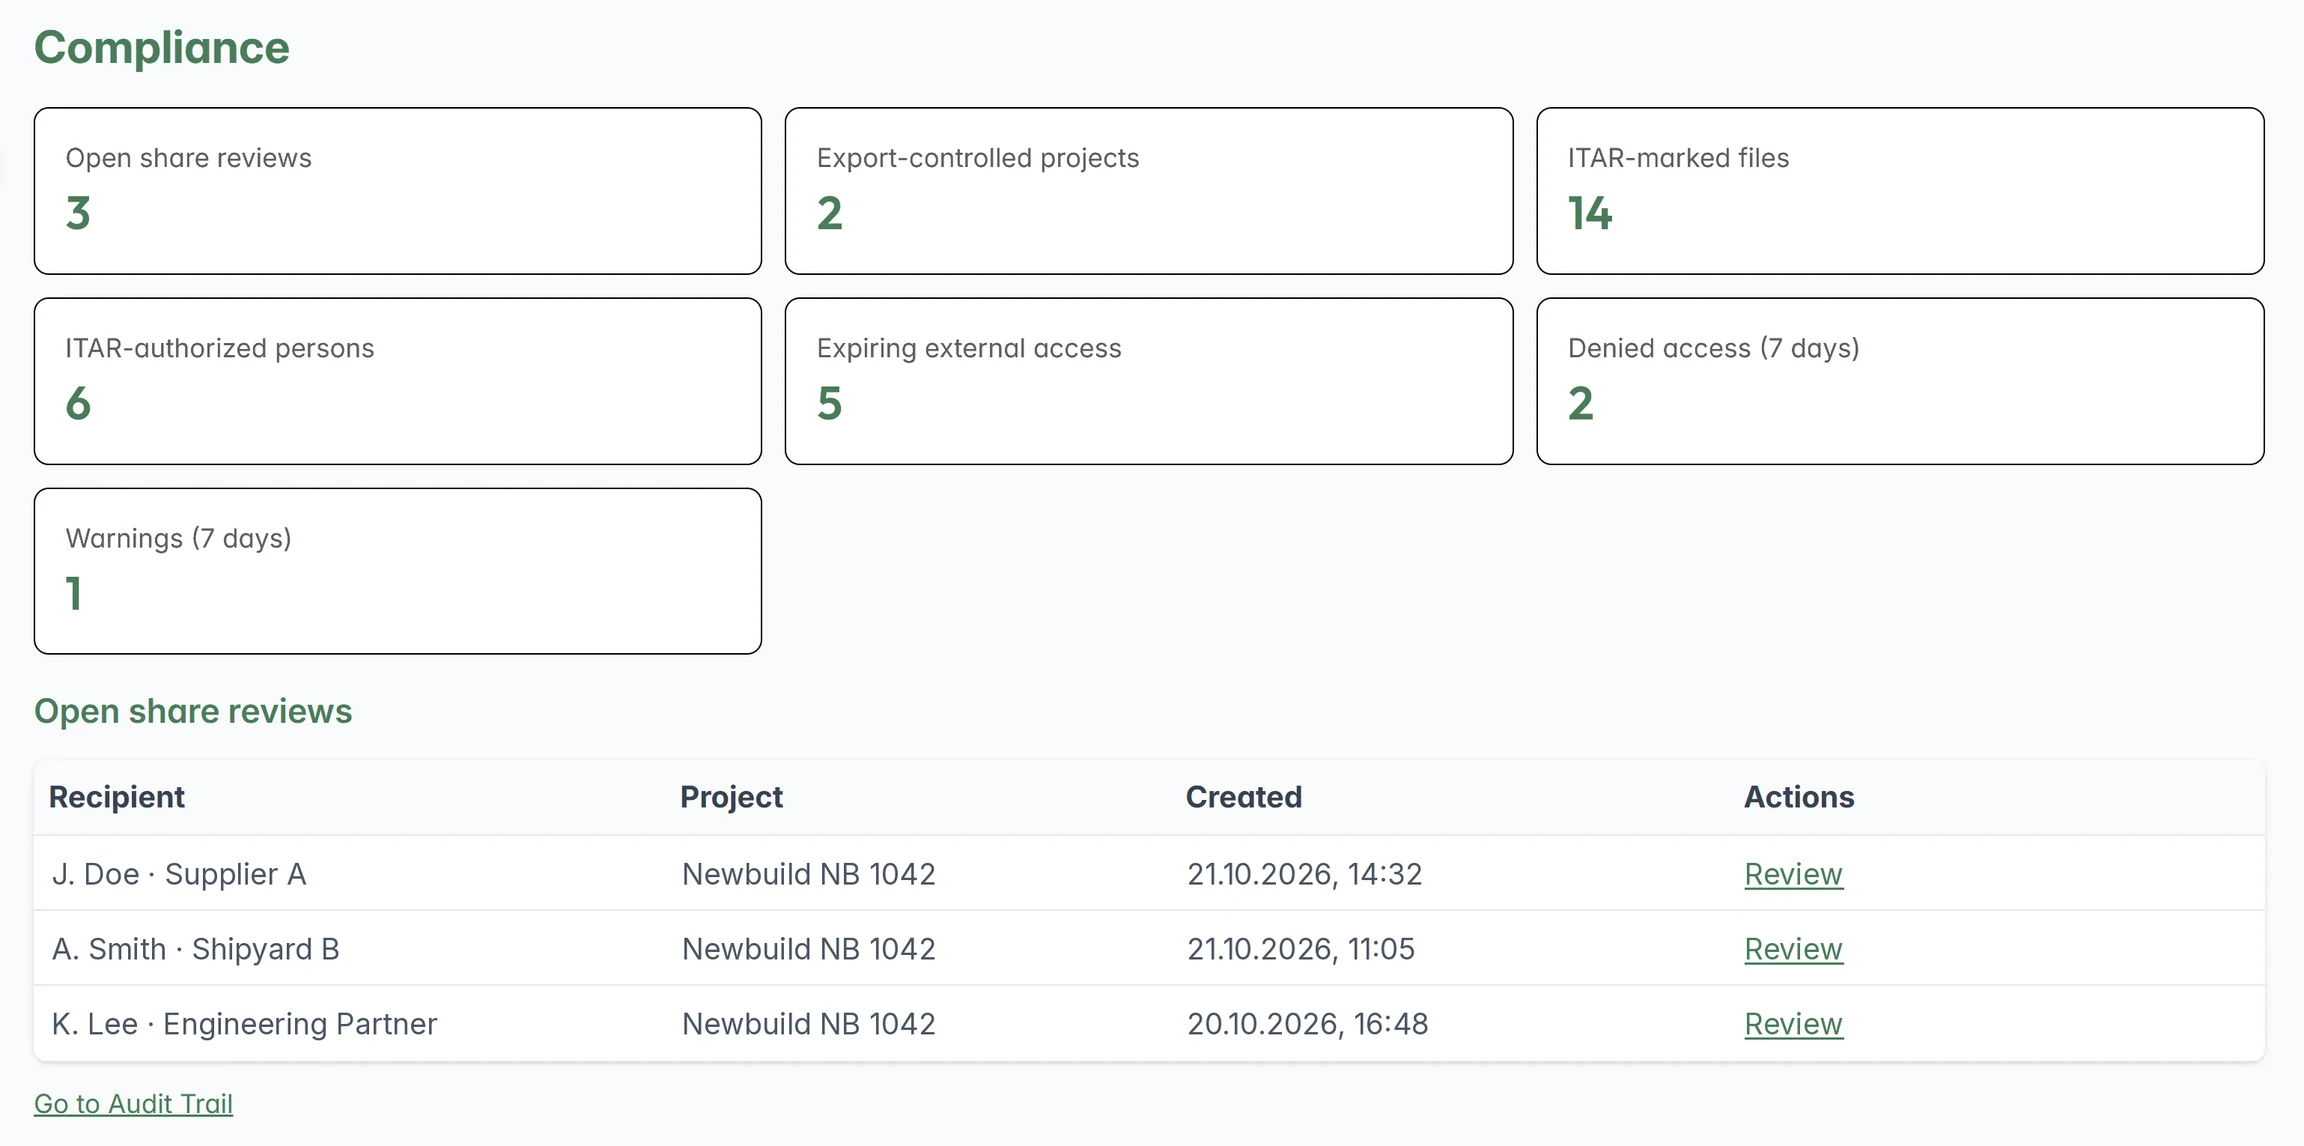Click the ITAR-authorized persons value 6
Screen dimensions: 2304x1146
[x=78, y=403]
